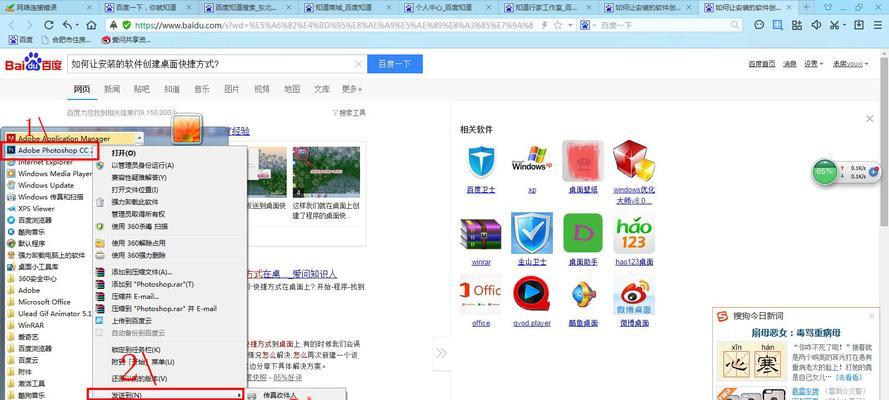Click the 爱问共享资 bookmark
The height and width of the screenshot is (400, 889).
pos(126,40)
